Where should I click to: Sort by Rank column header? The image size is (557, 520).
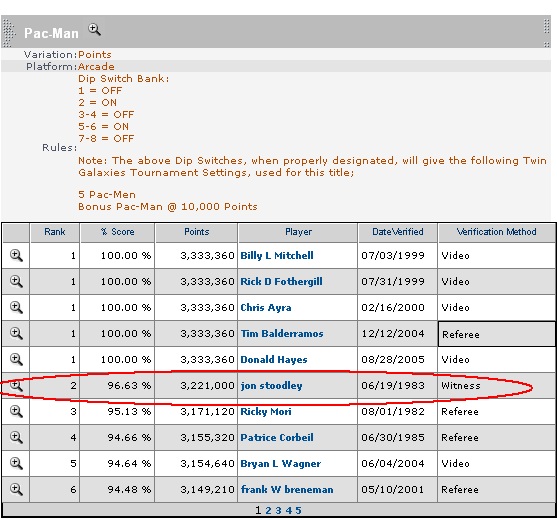[x=55, y=232]
